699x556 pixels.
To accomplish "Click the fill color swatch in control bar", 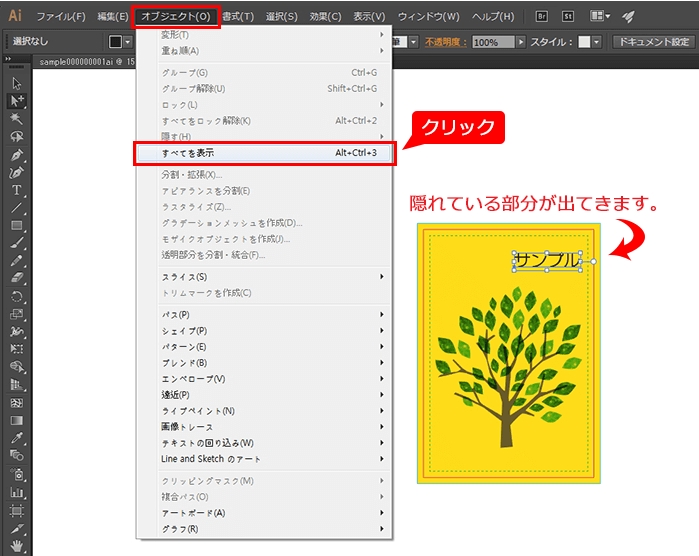I will 115,41.
